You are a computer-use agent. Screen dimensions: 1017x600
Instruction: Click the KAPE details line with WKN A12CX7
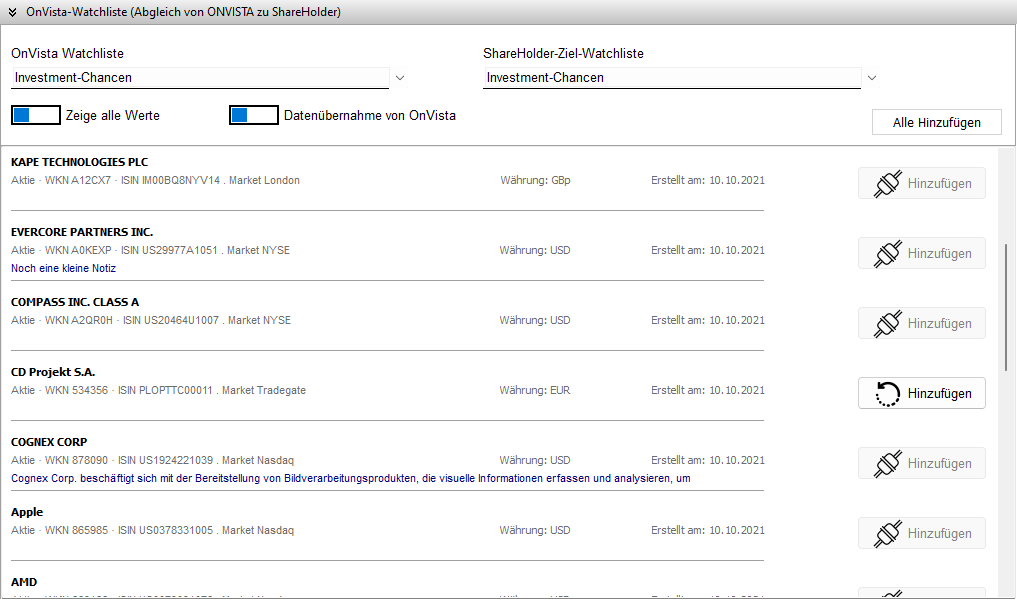[155, 180]
